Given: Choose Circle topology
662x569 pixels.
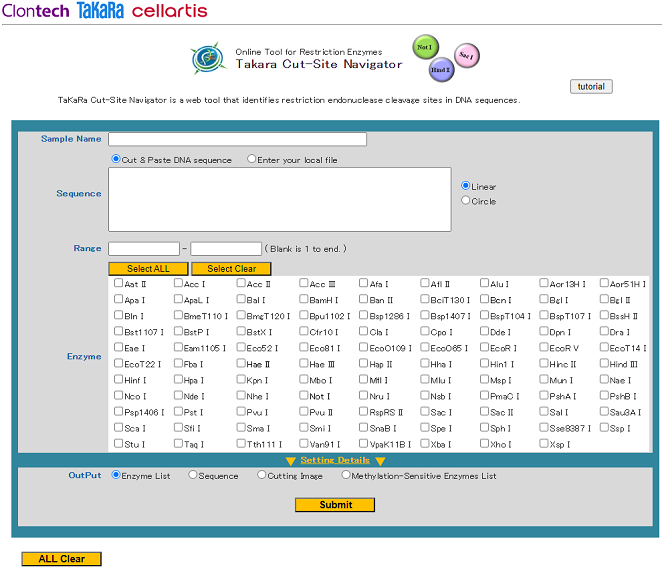Looking at the screenshot, I should 466,201.
